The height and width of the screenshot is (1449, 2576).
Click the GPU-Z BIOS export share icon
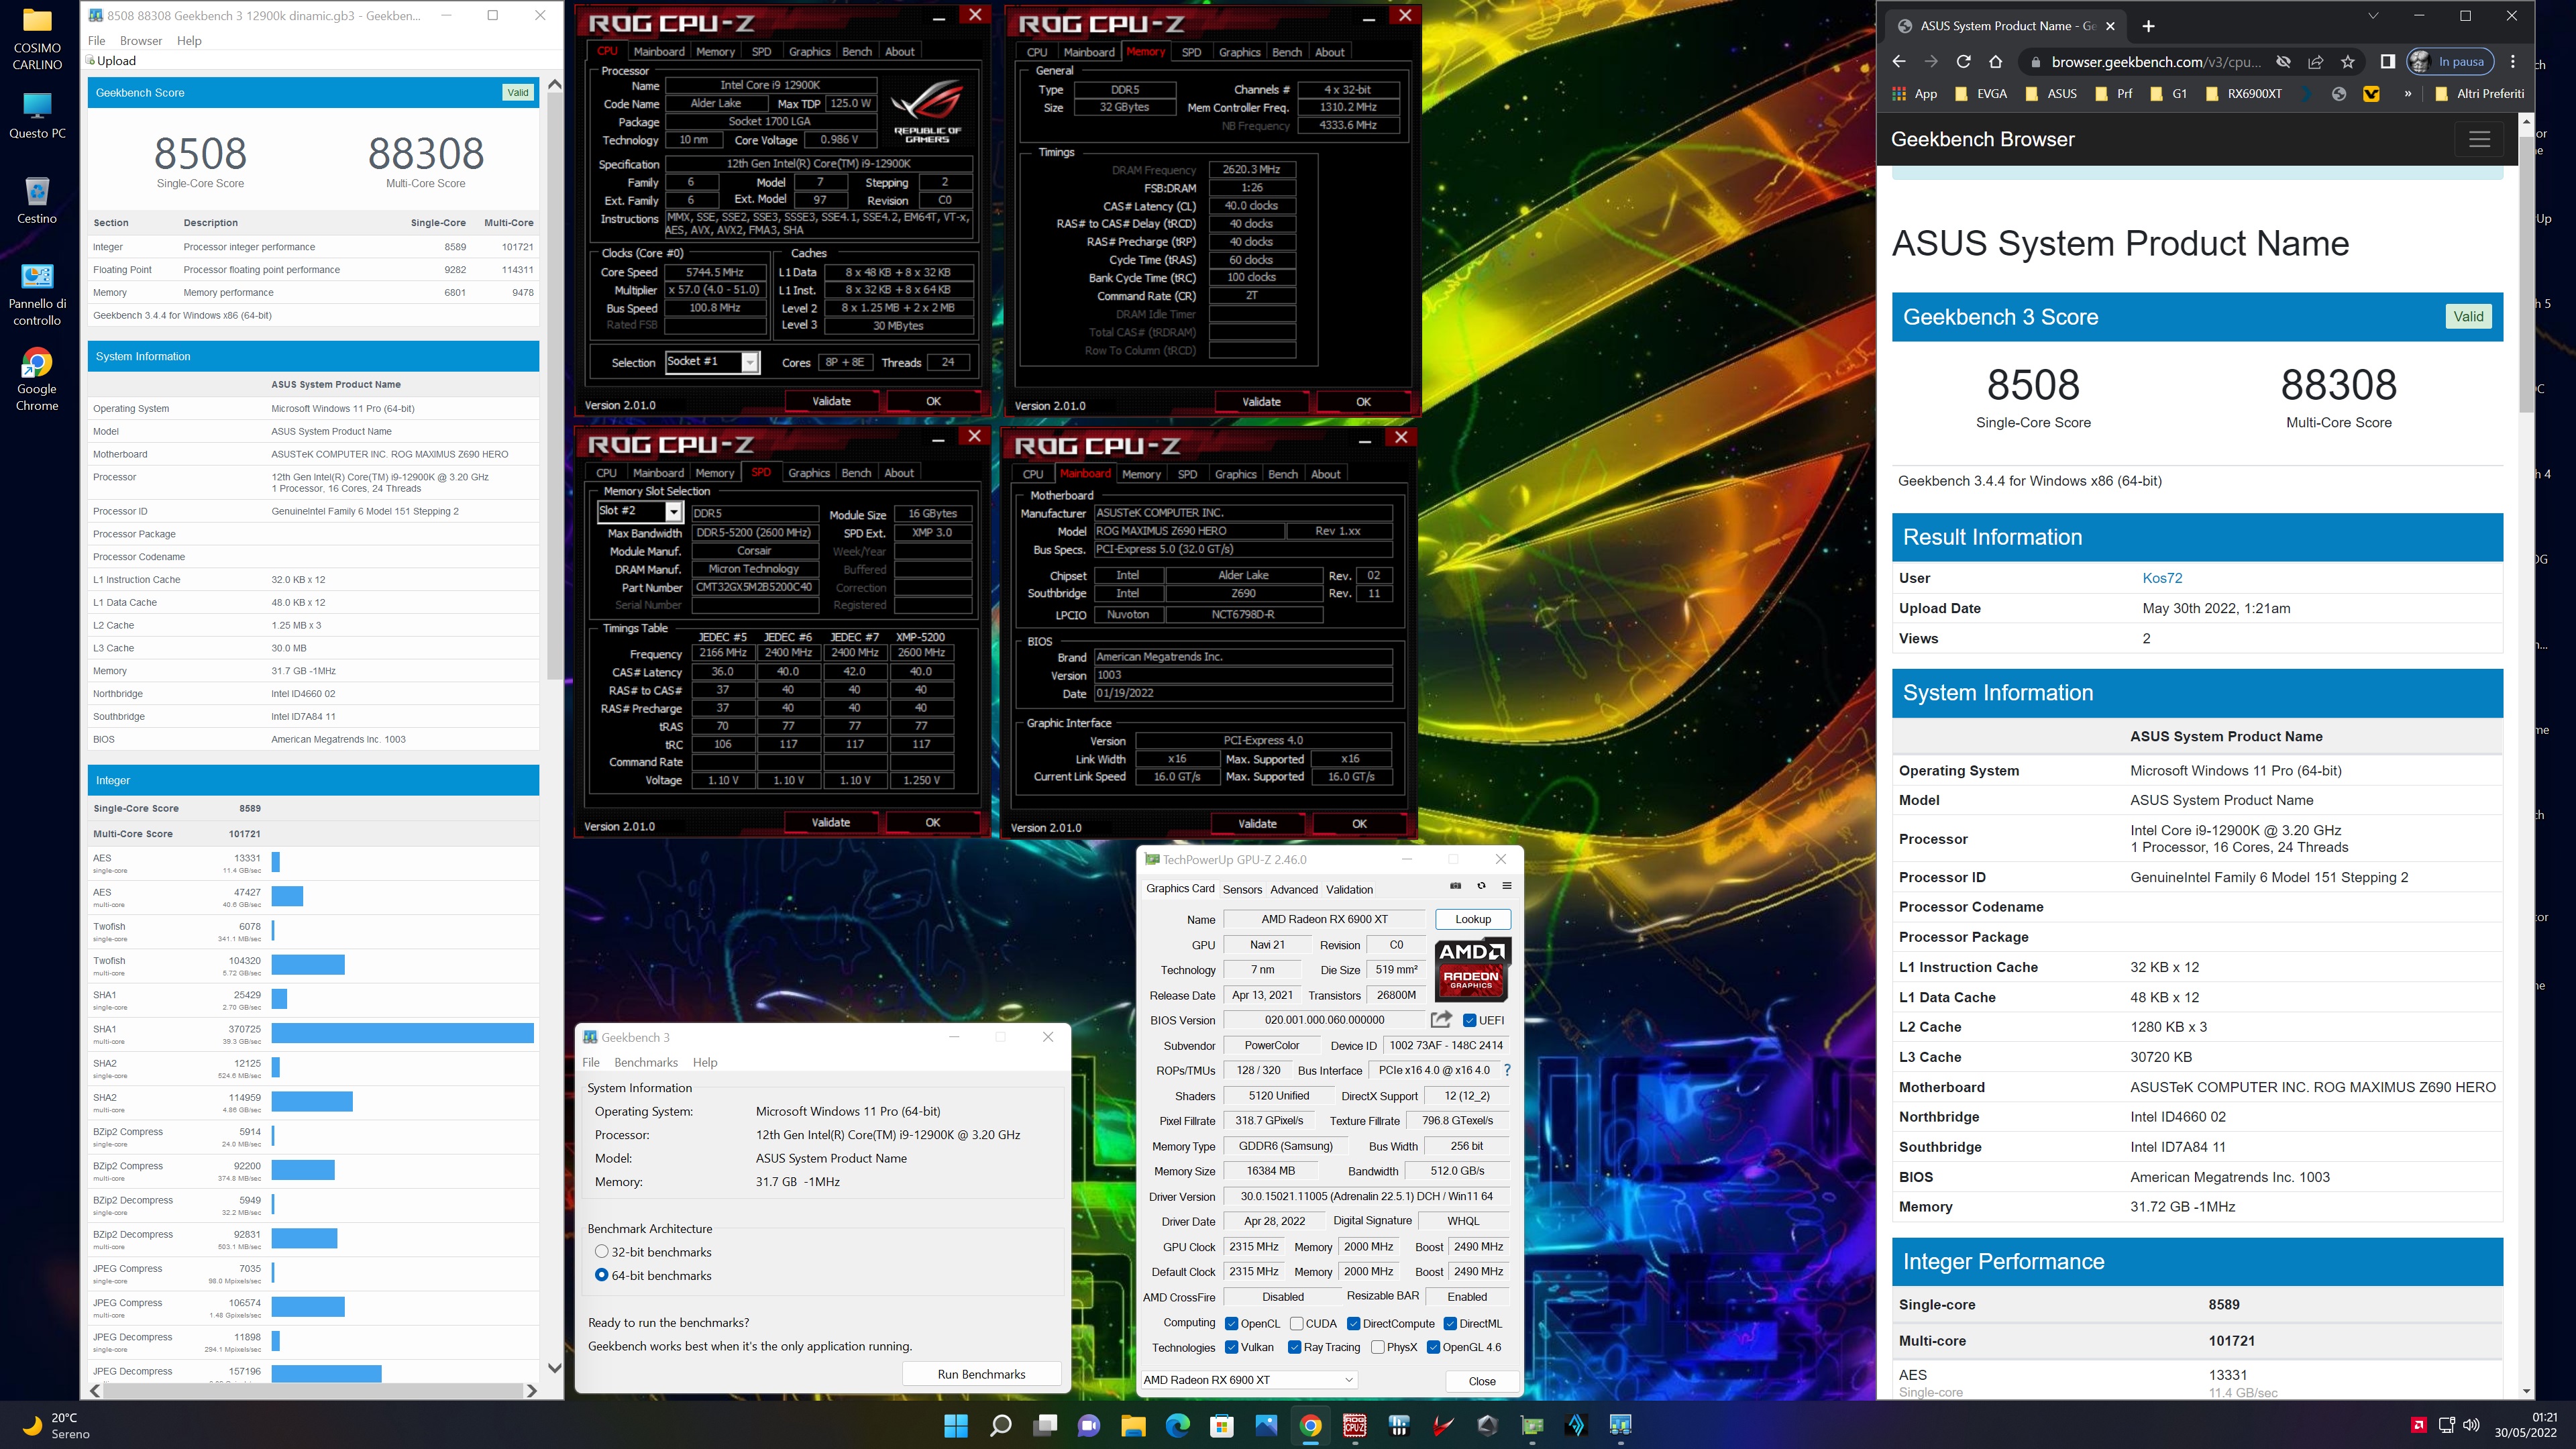(1441, 1019)
